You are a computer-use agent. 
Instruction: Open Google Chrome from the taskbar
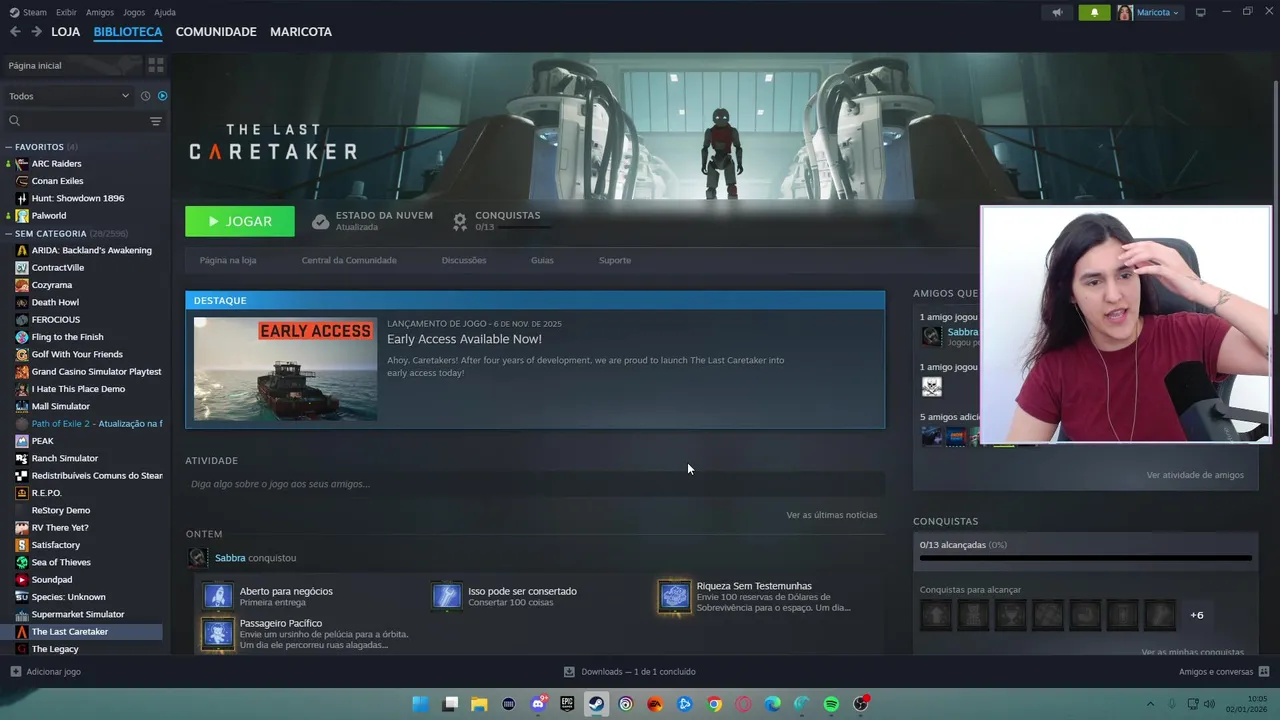click(714, 704)
